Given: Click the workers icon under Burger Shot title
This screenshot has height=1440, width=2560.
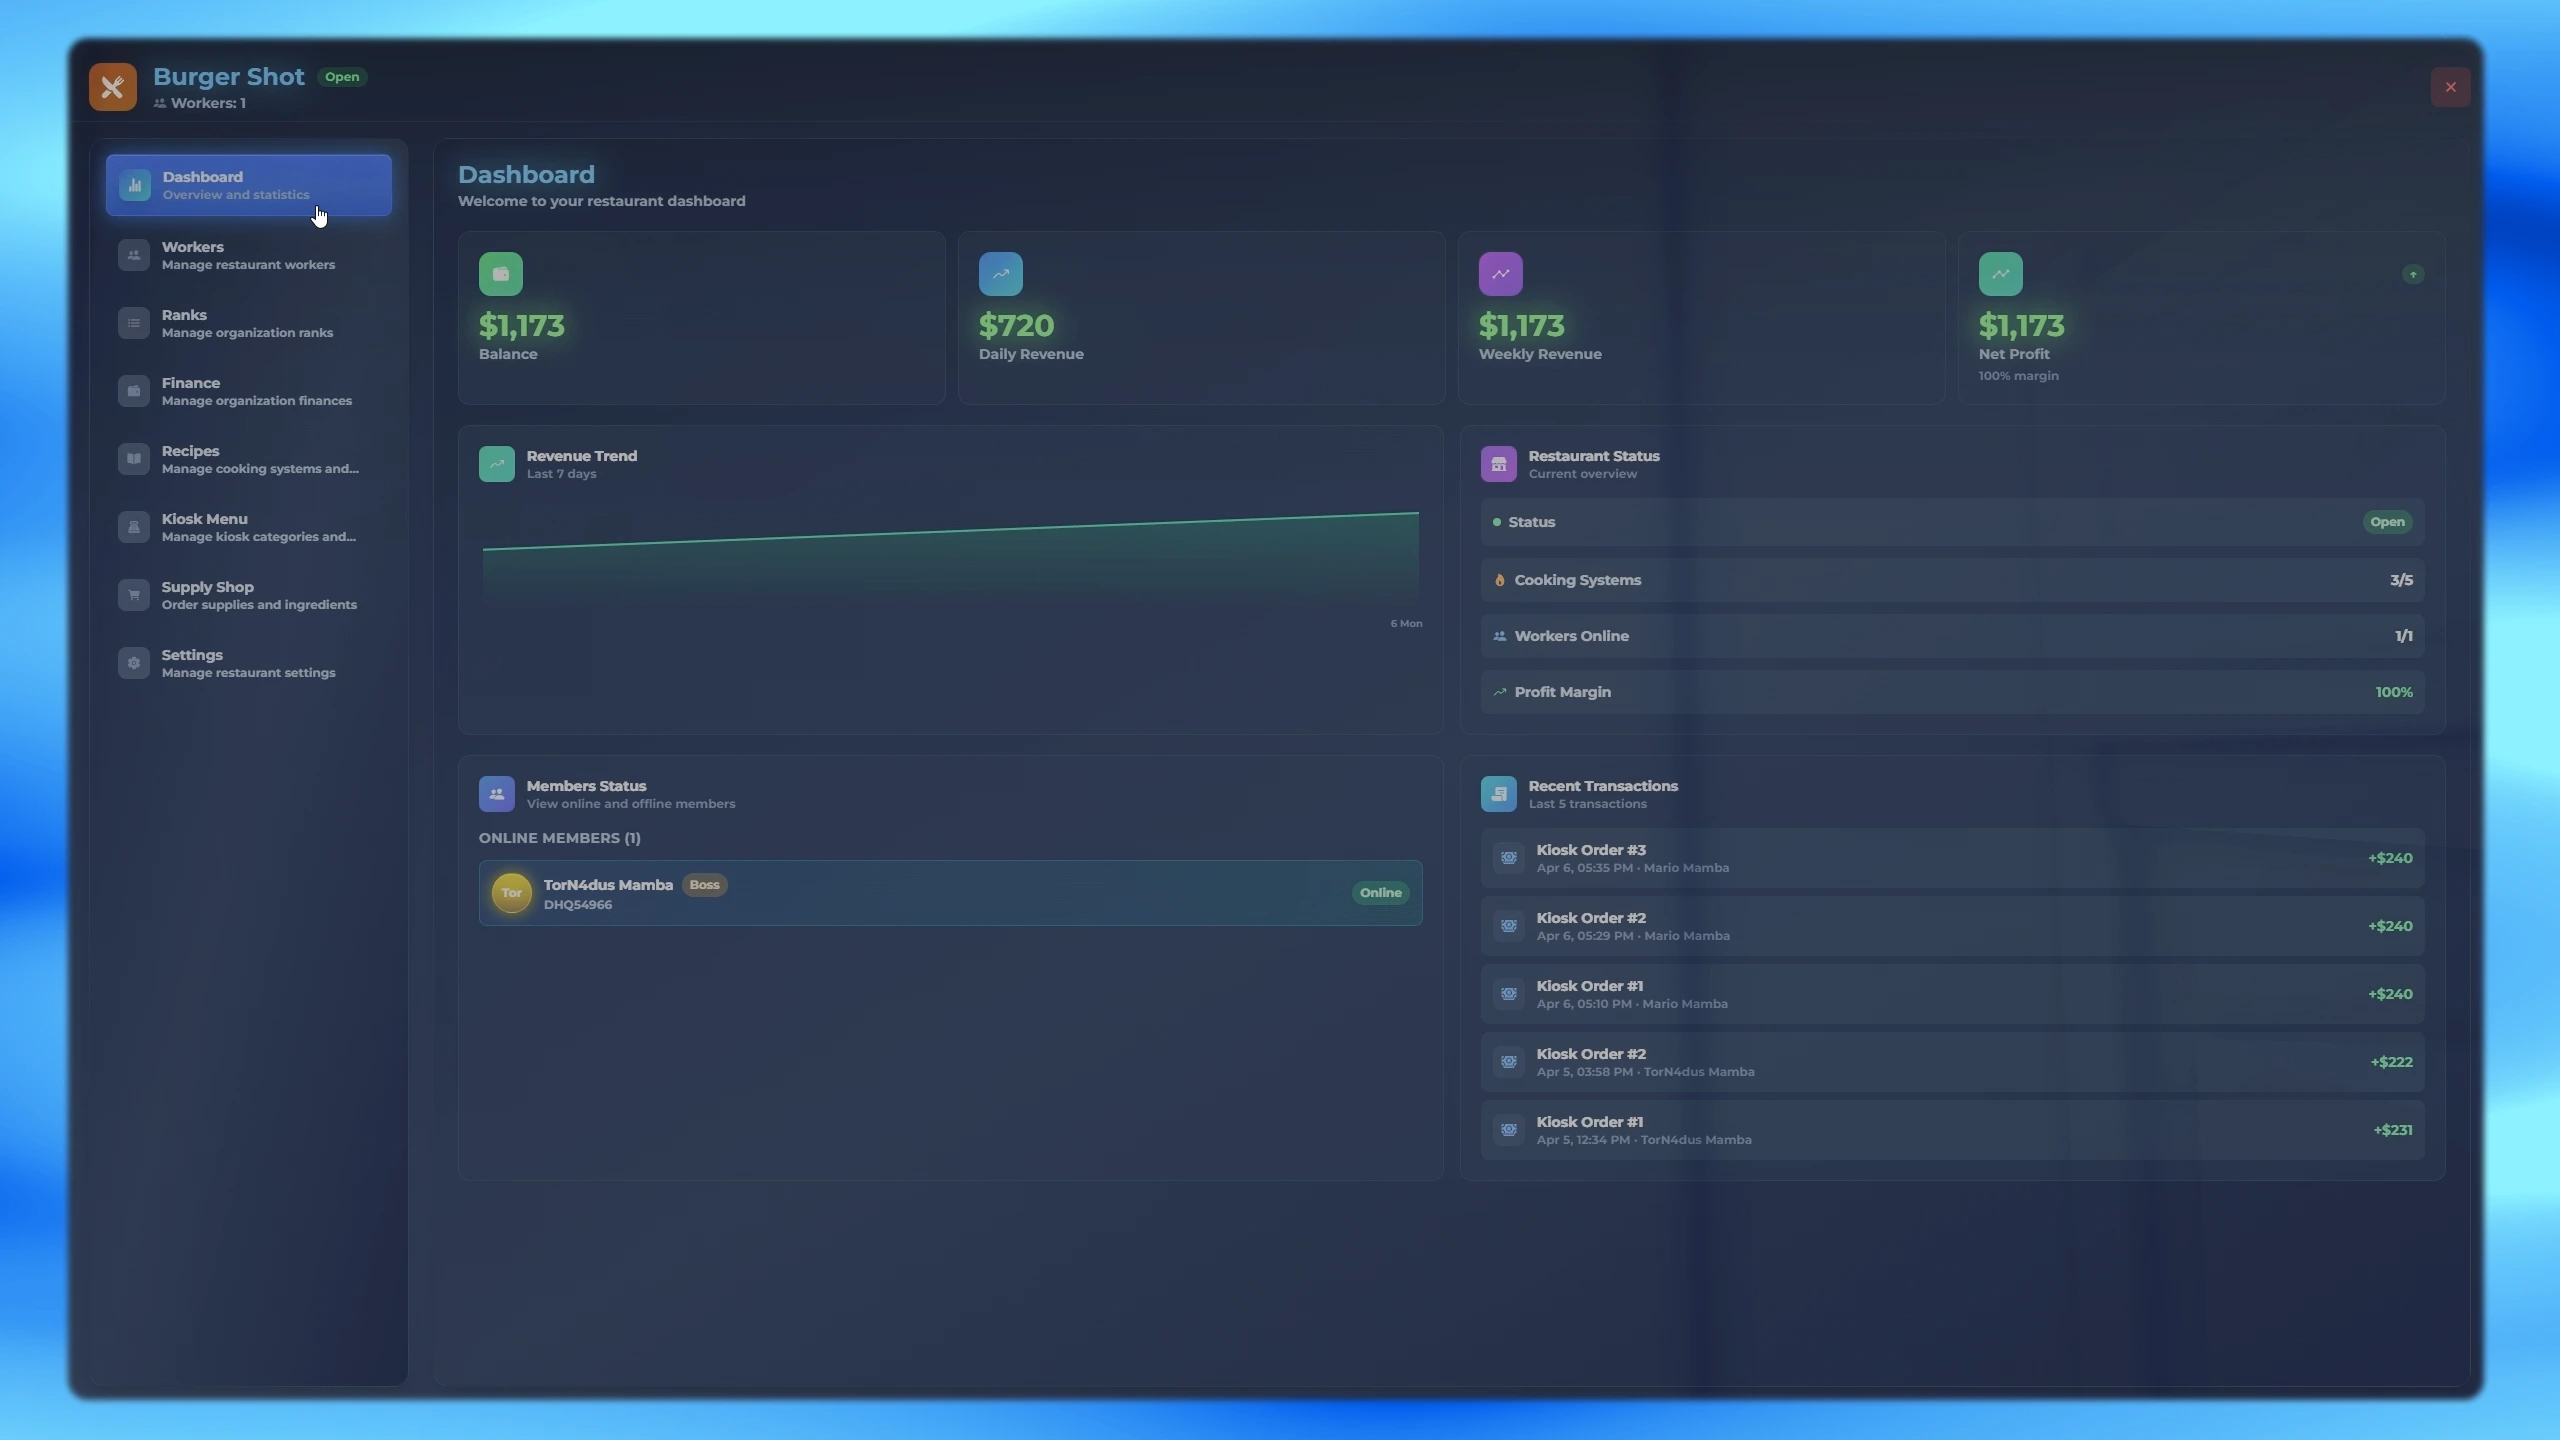Looking at the screenshot, I should [x=160, y=103].
